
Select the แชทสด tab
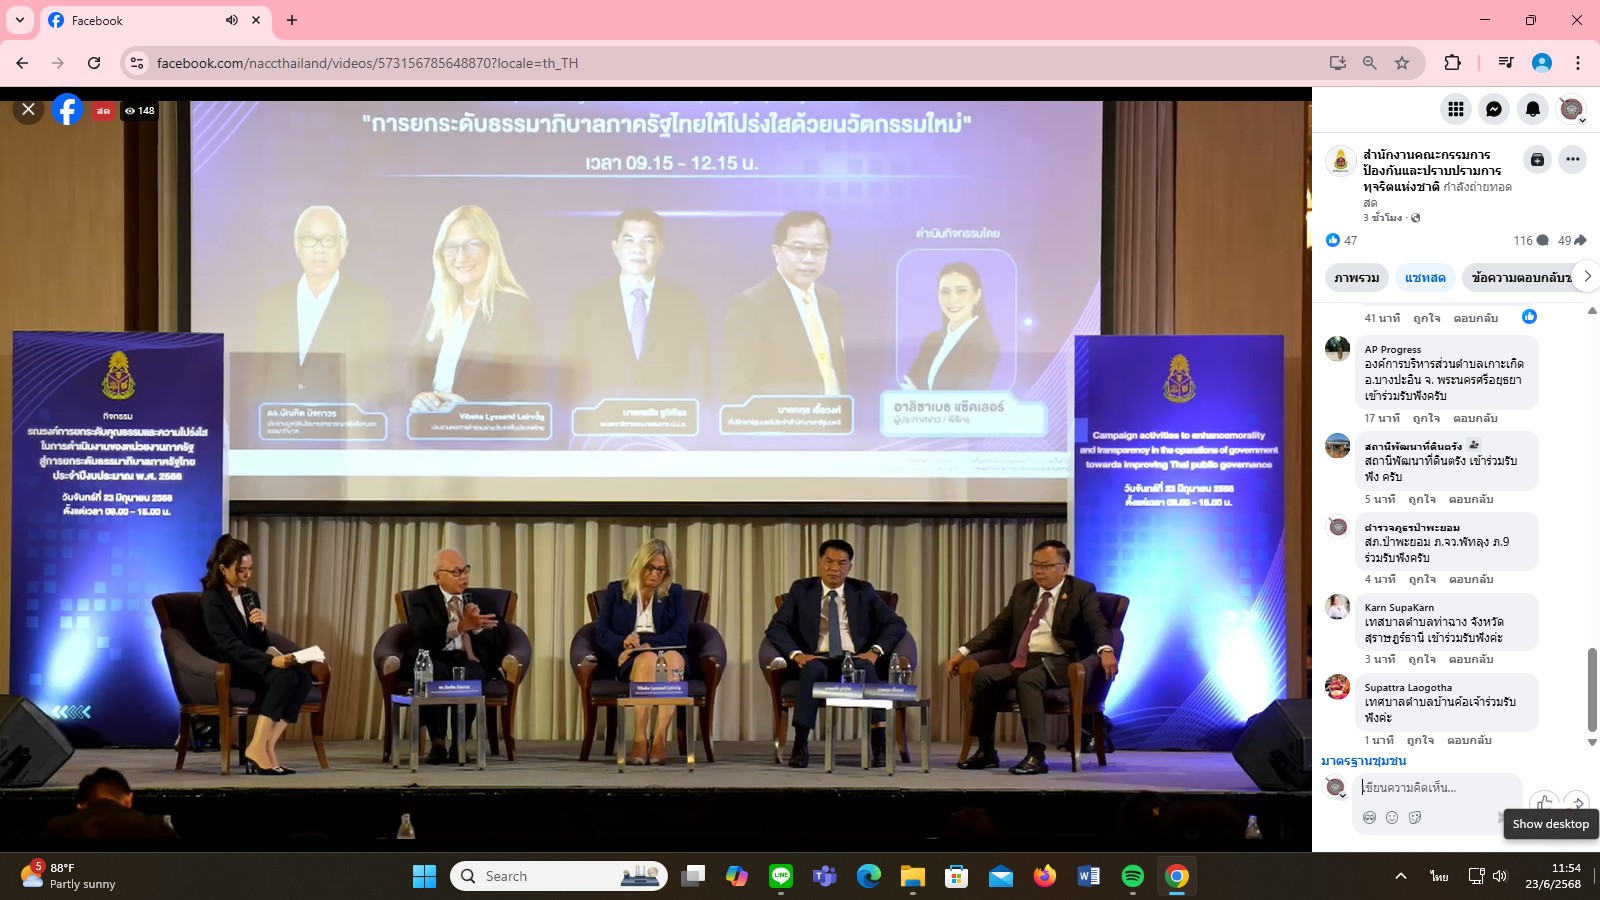1425,278
